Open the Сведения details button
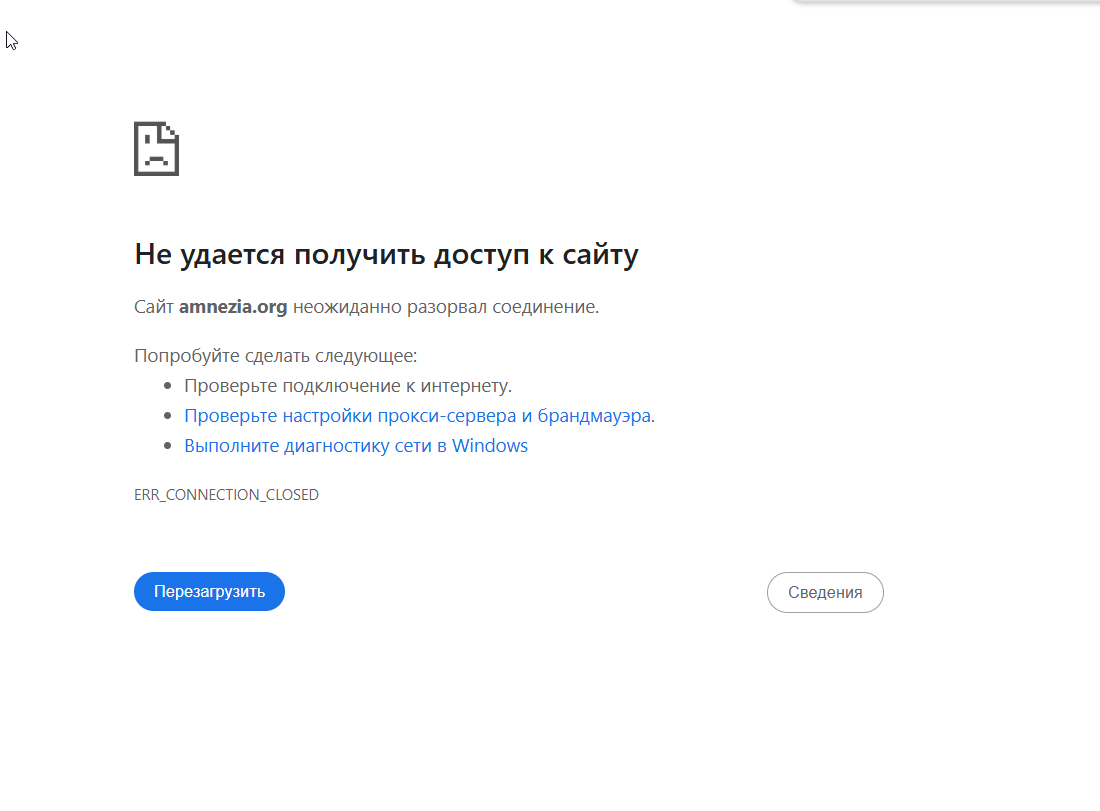Image resolution: width=1100 pixels, height=811 pixels. coord(825,592)
